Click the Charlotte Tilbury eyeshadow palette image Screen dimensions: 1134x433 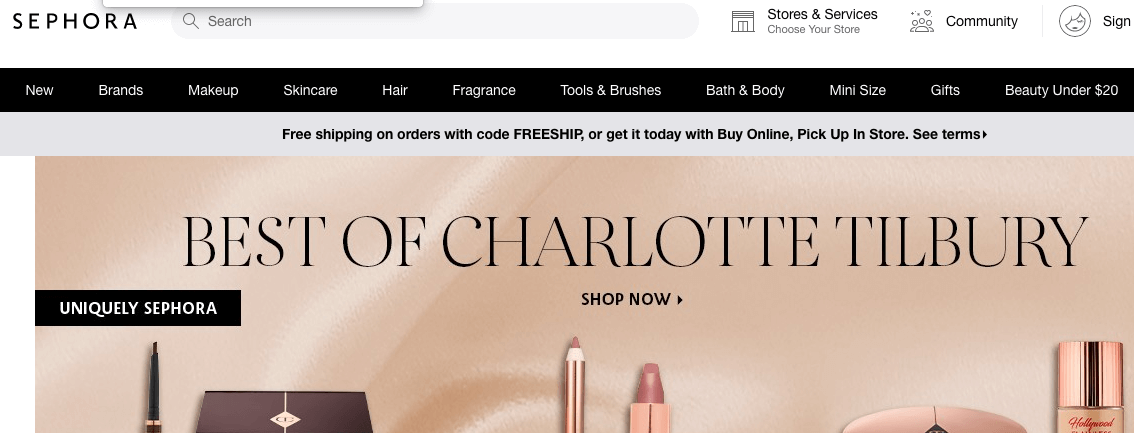[x=286, y=411]
